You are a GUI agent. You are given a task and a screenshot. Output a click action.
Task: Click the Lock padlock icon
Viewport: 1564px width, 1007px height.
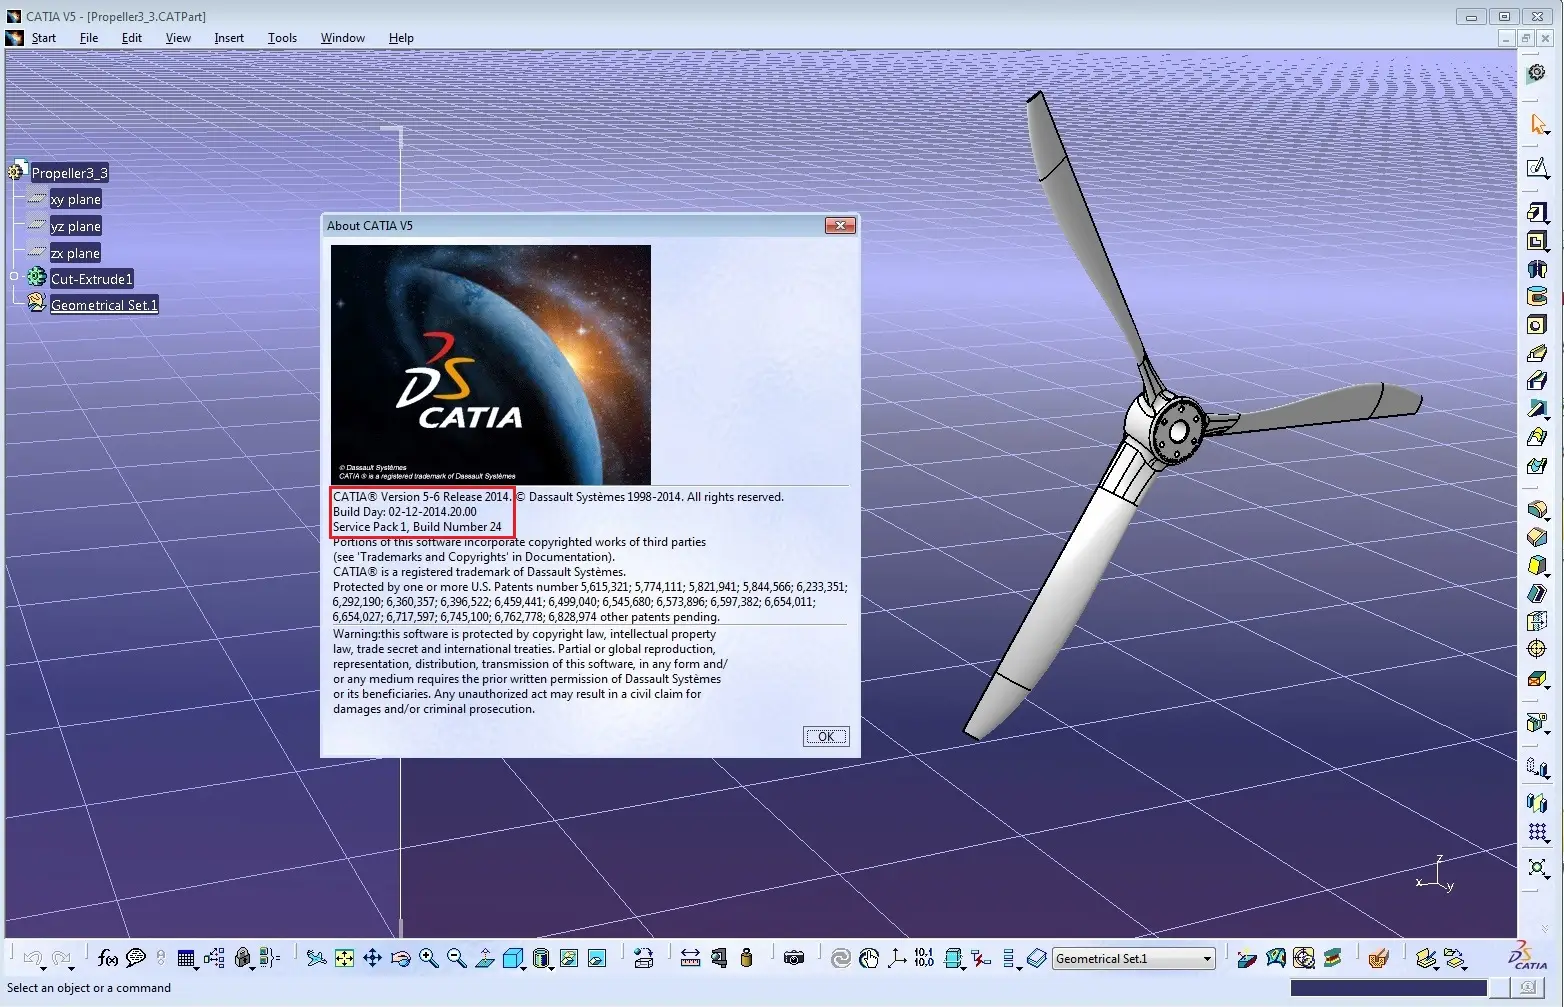(x=242, y=958)
